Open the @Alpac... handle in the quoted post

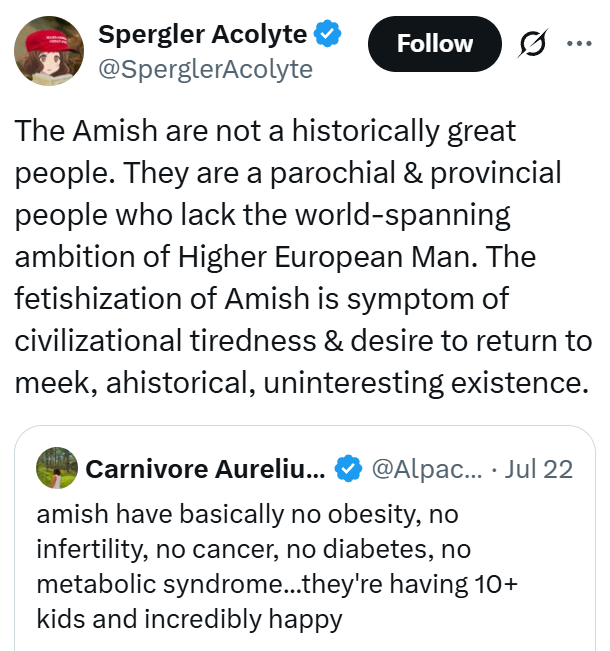pos(427,469)
